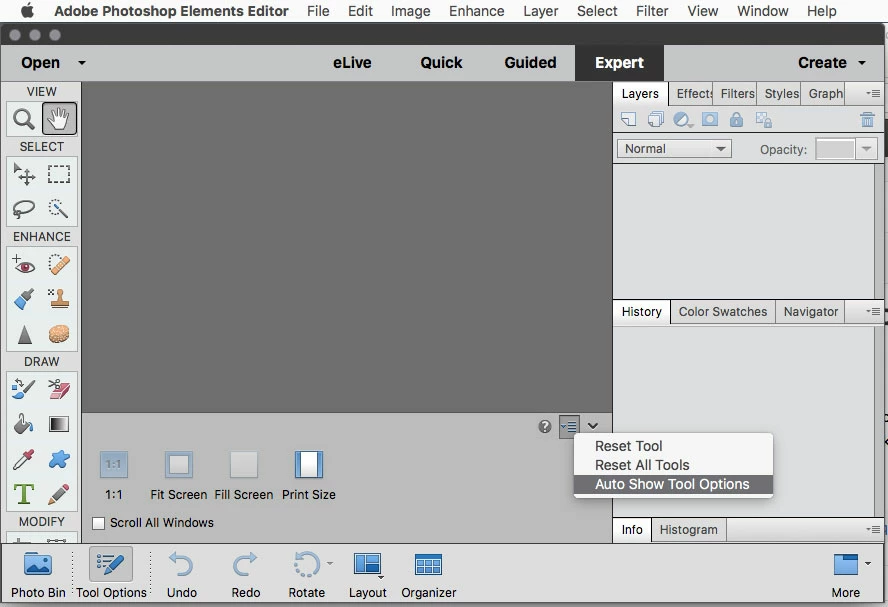Toggle the Photo Bin panel
The height and width of the screenshot is (607, 888).
[38, 573]
